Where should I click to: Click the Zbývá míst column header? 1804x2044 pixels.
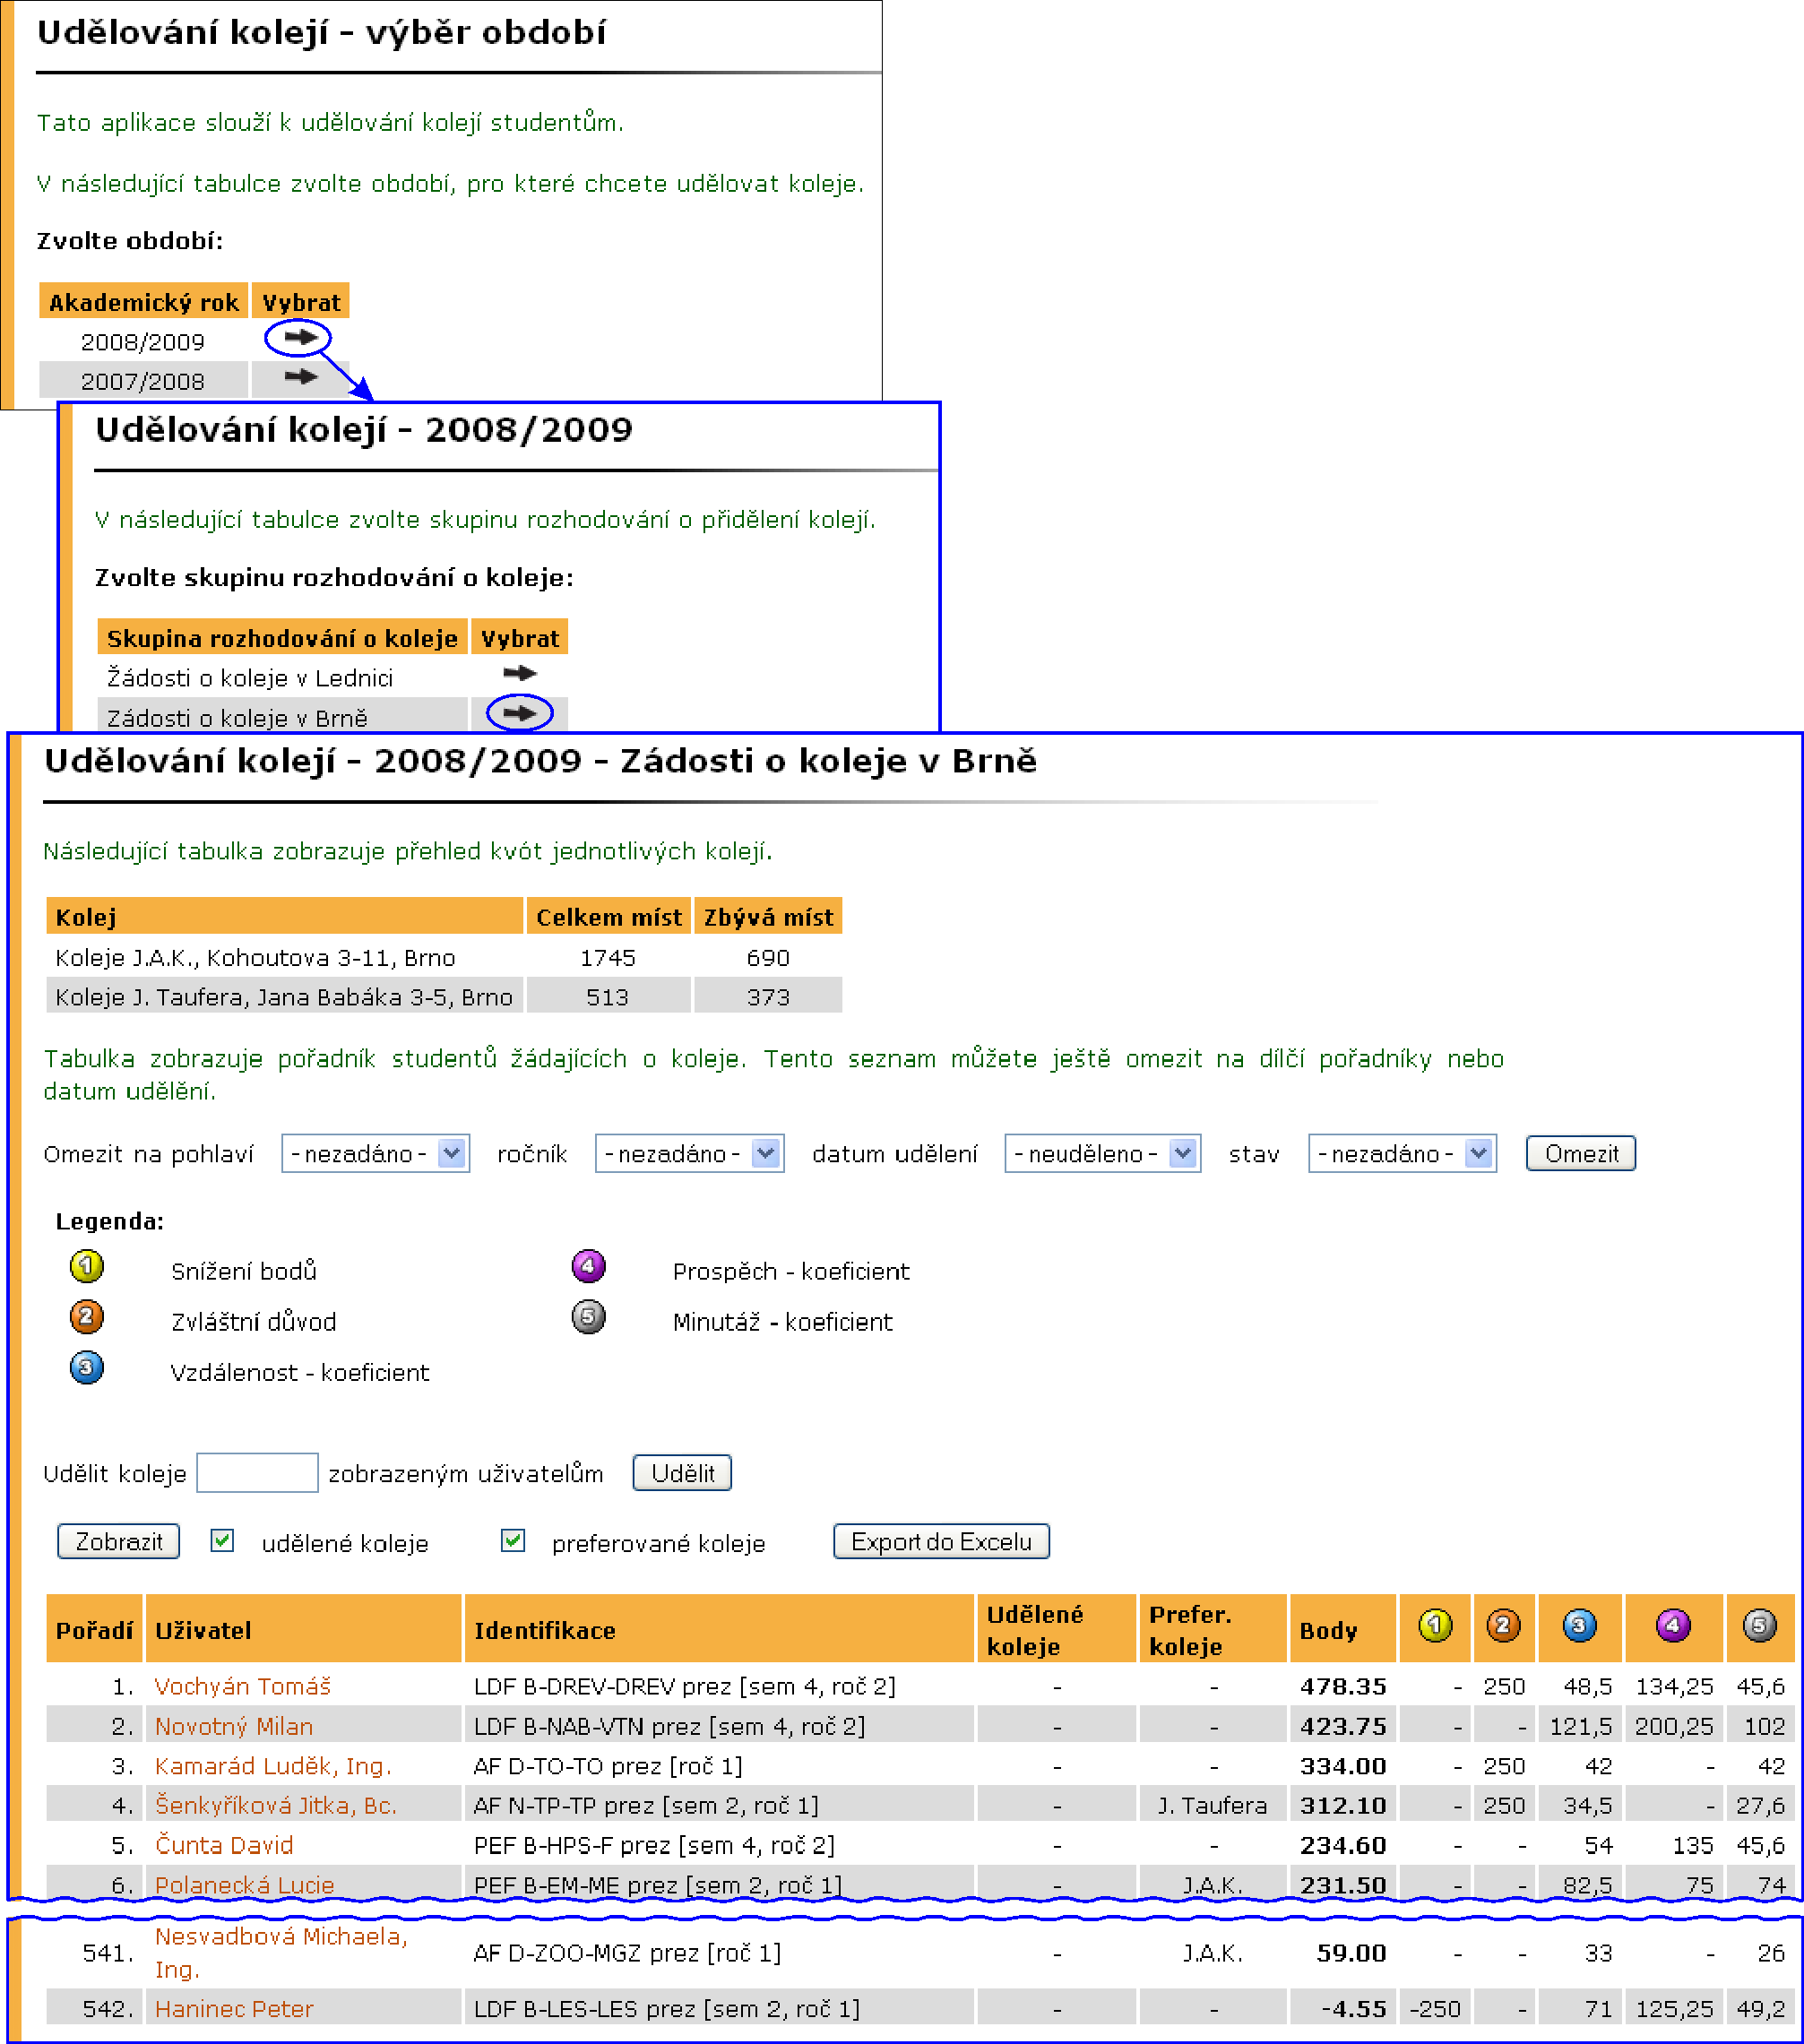pyautogui.click(x=768, y=916)
